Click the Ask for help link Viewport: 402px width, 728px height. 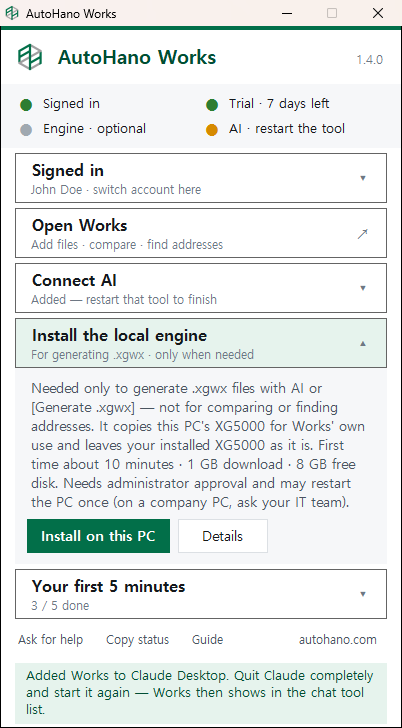point(51,640)
